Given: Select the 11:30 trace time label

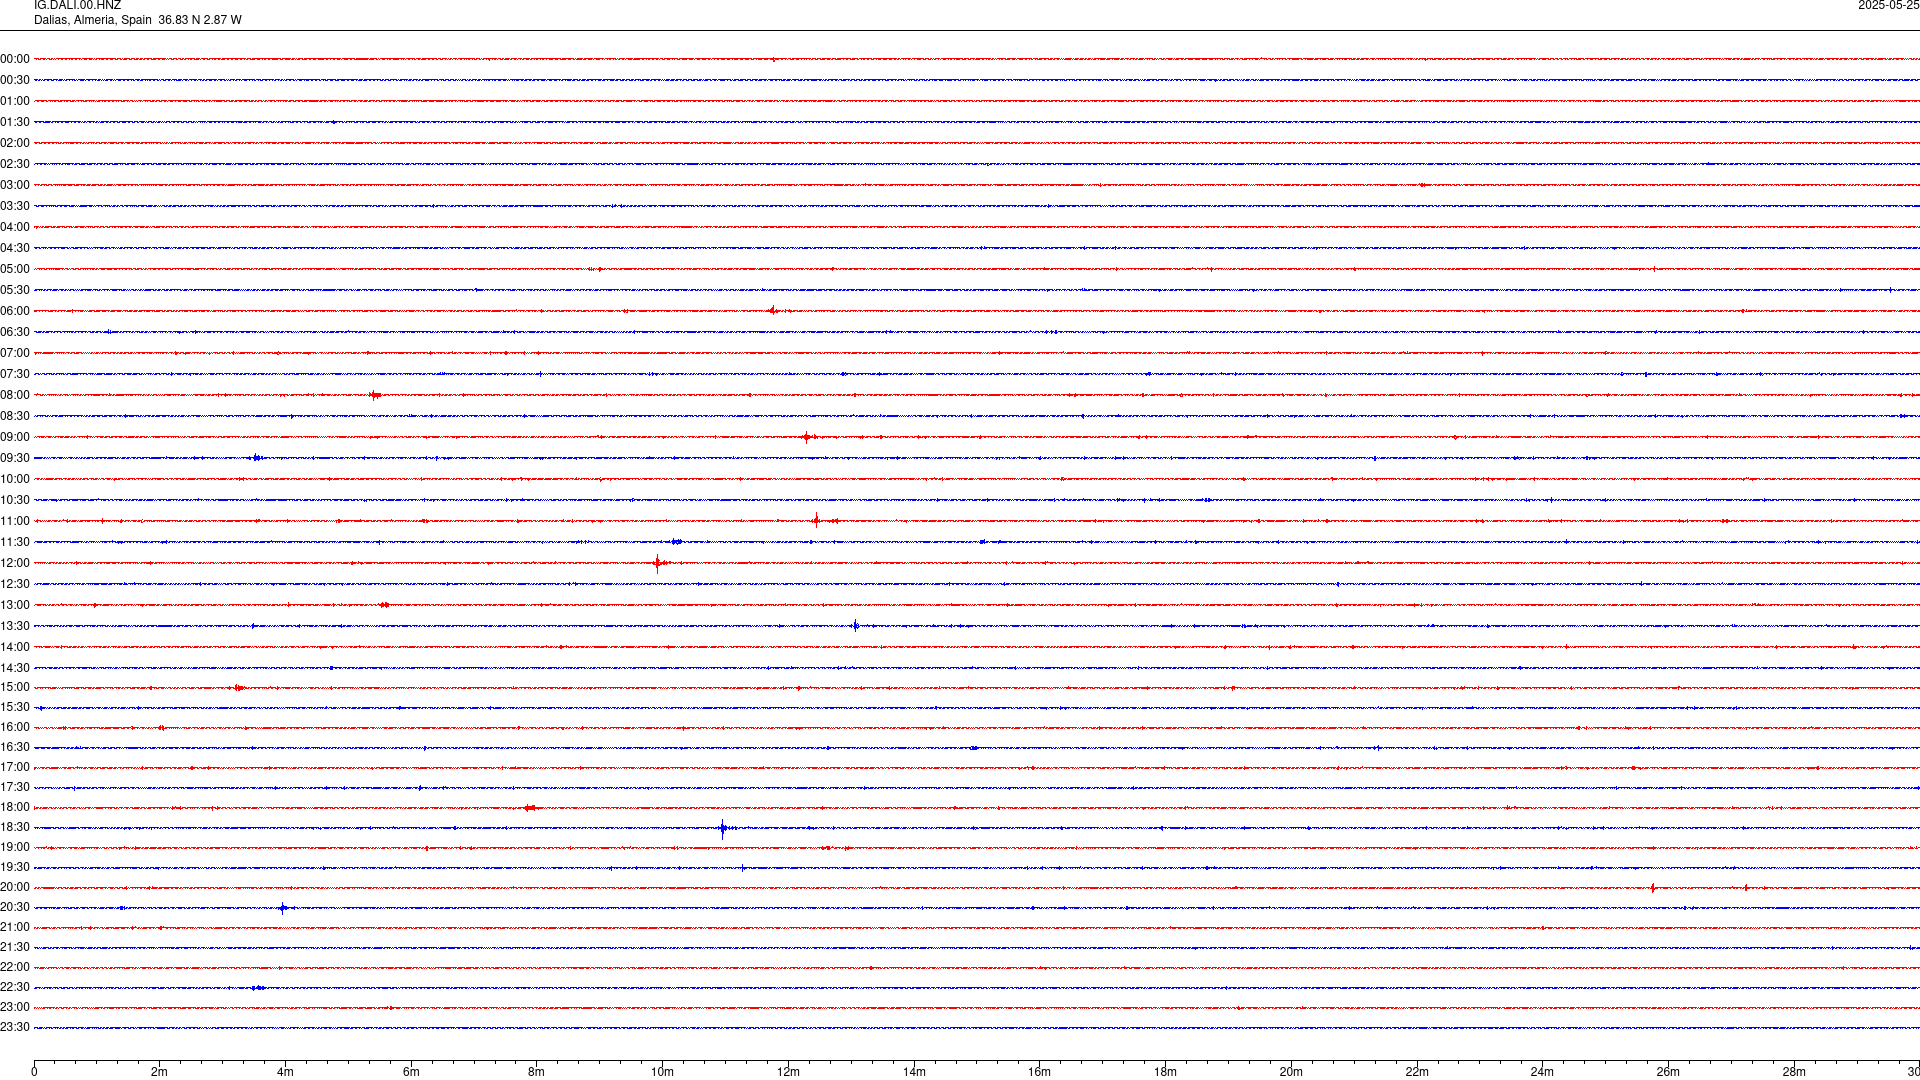Looking at the screenshot, I should click(15, 542).
